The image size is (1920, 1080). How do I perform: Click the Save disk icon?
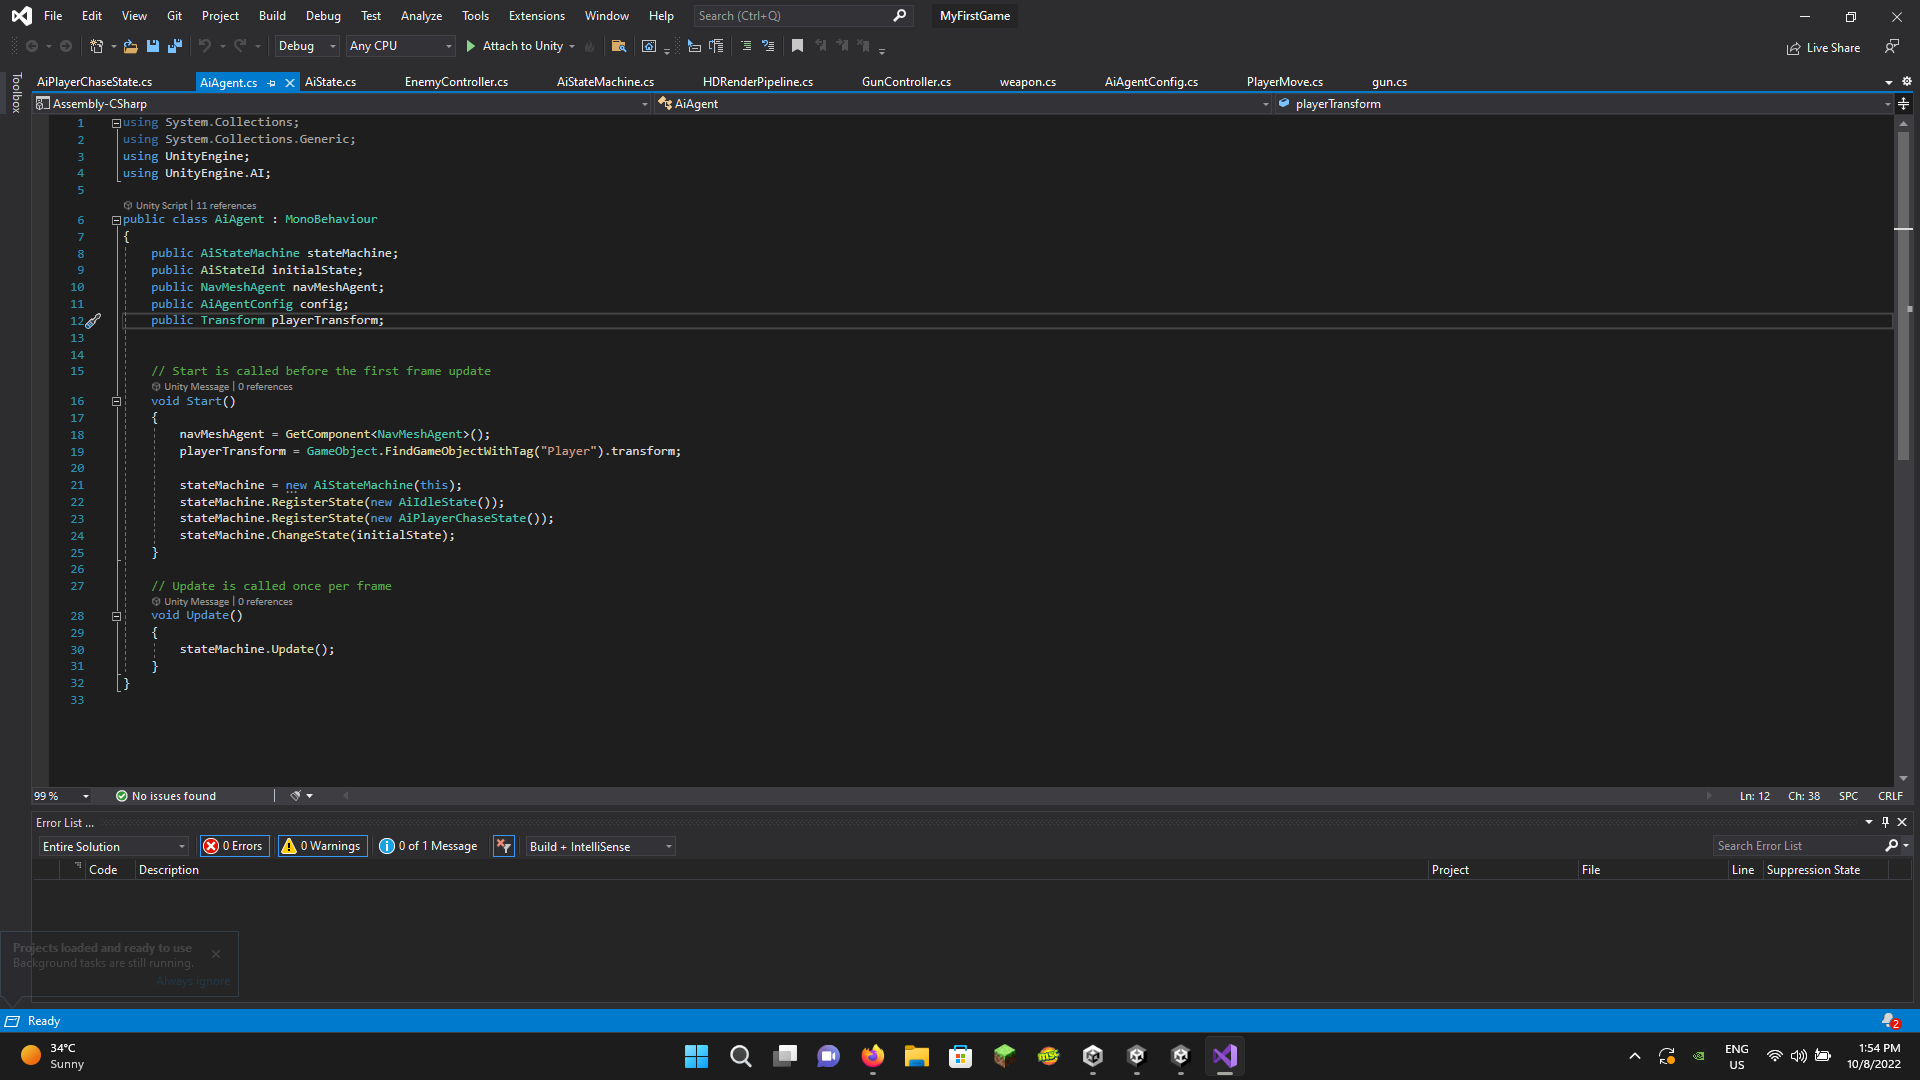153,46
